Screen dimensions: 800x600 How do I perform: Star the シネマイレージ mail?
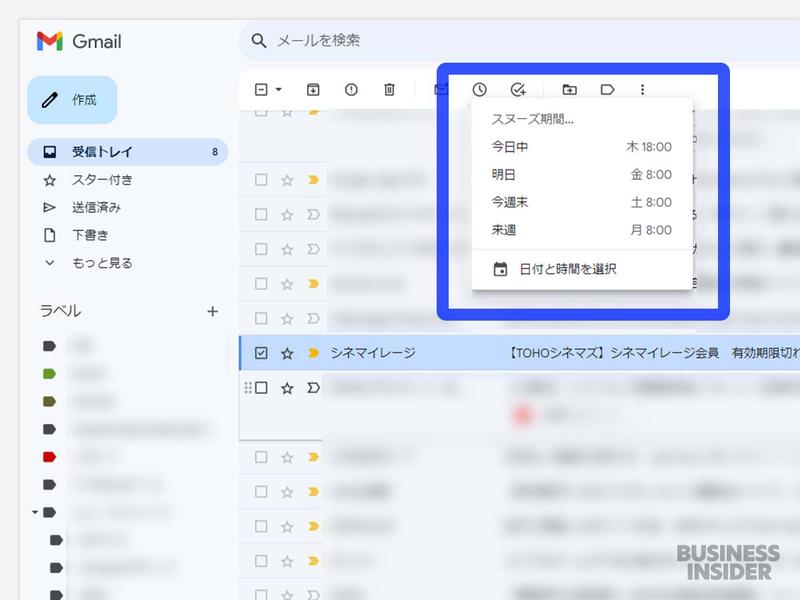tap(287, 353)
